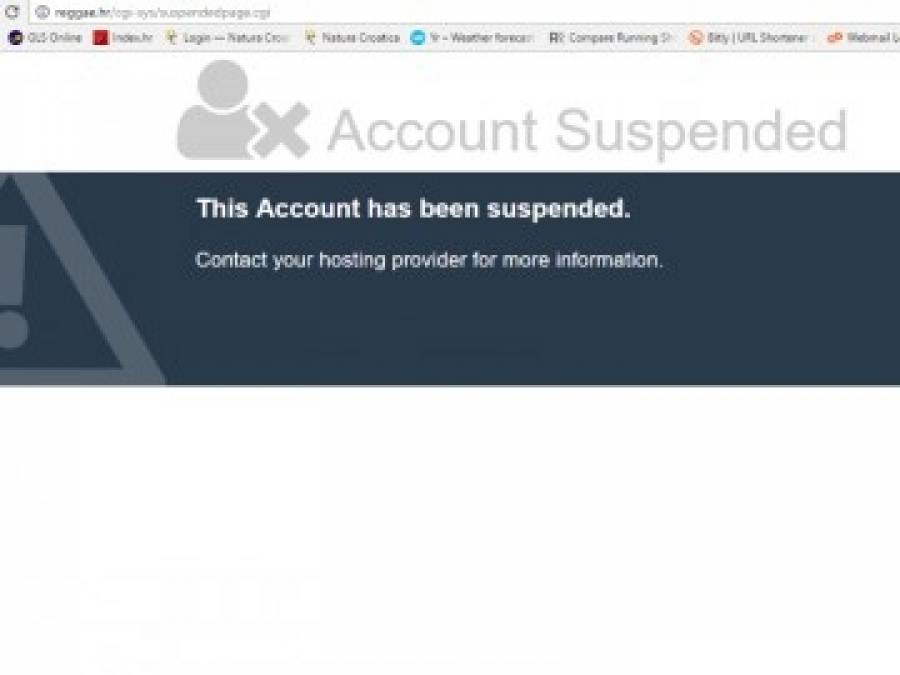The width and height of the screenshot is (900, 675).
Task: Click the Account Suspended heading
Action: tap(587, 131)
